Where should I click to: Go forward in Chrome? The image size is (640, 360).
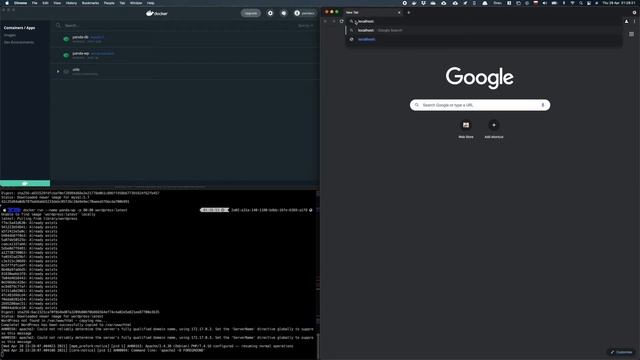pyautogui.click(x=333, y=21)
